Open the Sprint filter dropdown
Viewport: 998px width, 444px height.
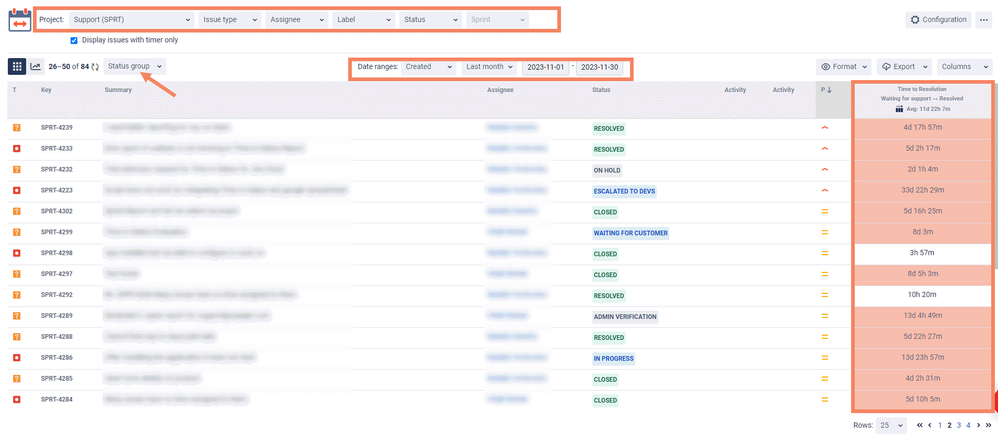click(497, 20)
